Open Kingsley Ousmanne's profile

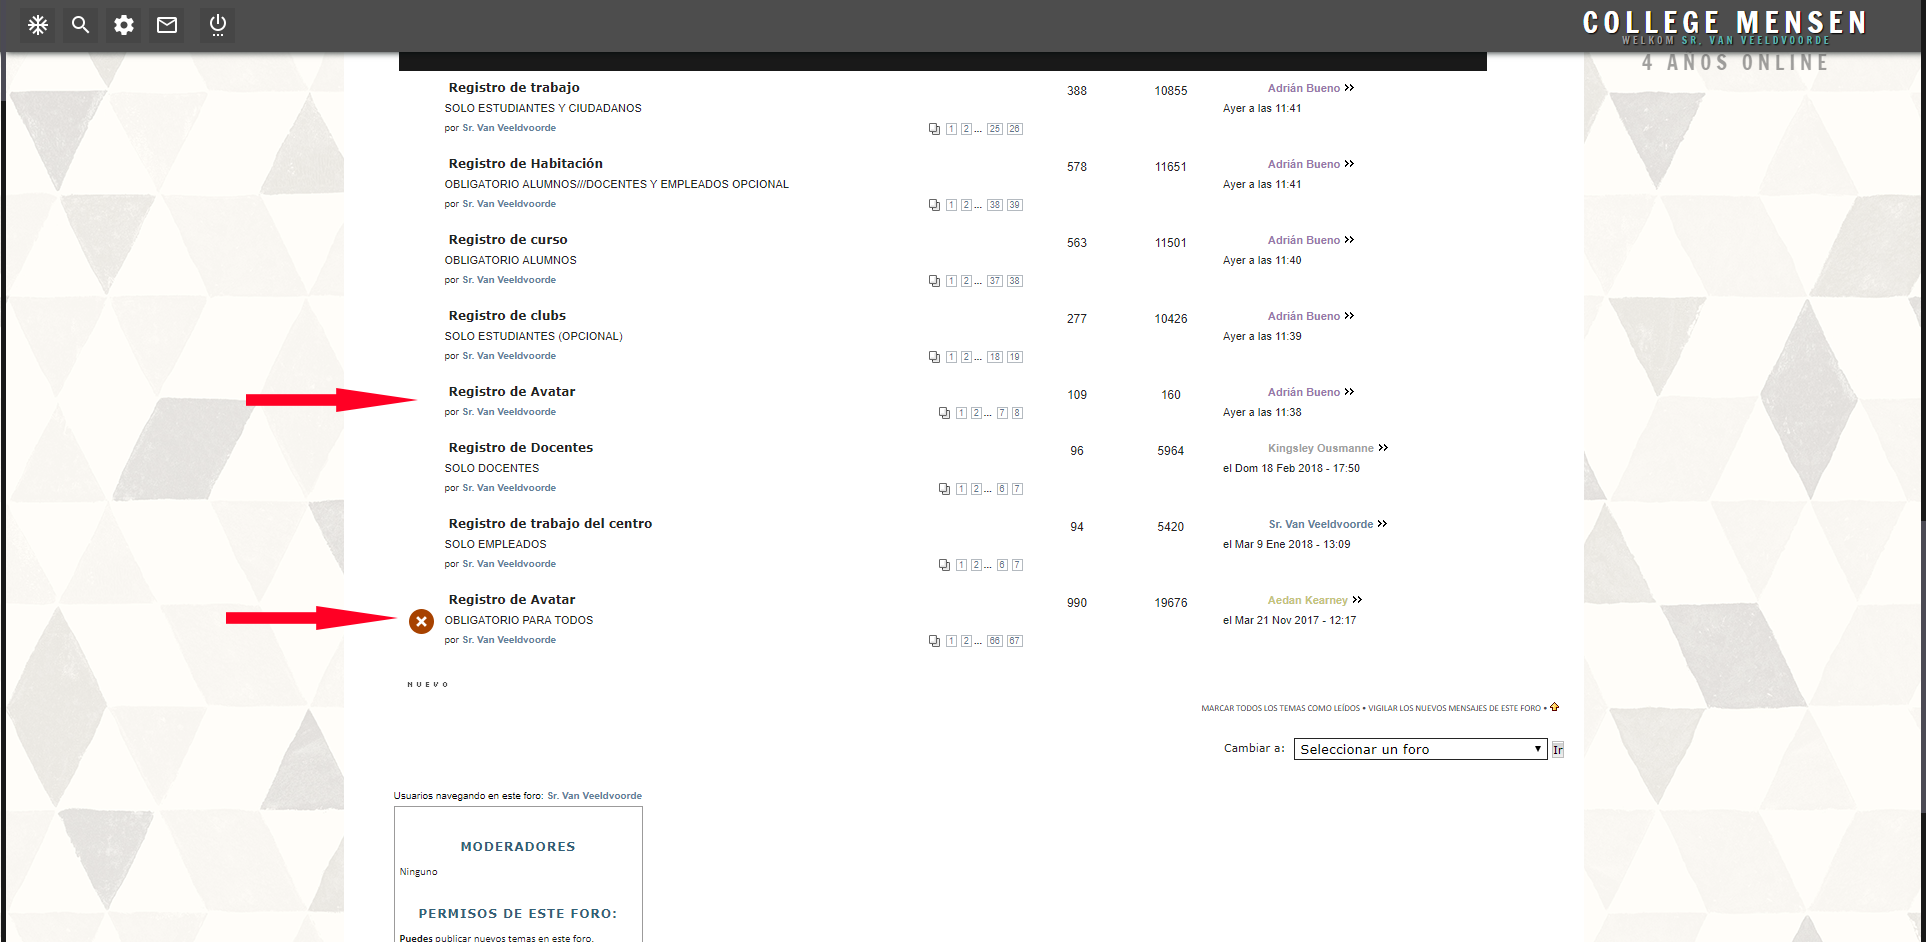click(1321, 448)
